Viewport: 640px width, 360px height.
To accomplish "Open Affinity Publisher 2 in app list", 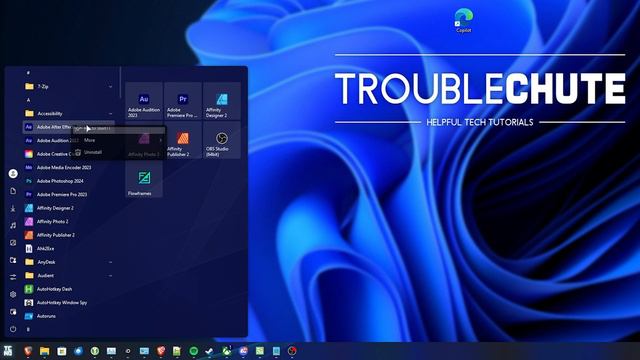I will 69,235.
